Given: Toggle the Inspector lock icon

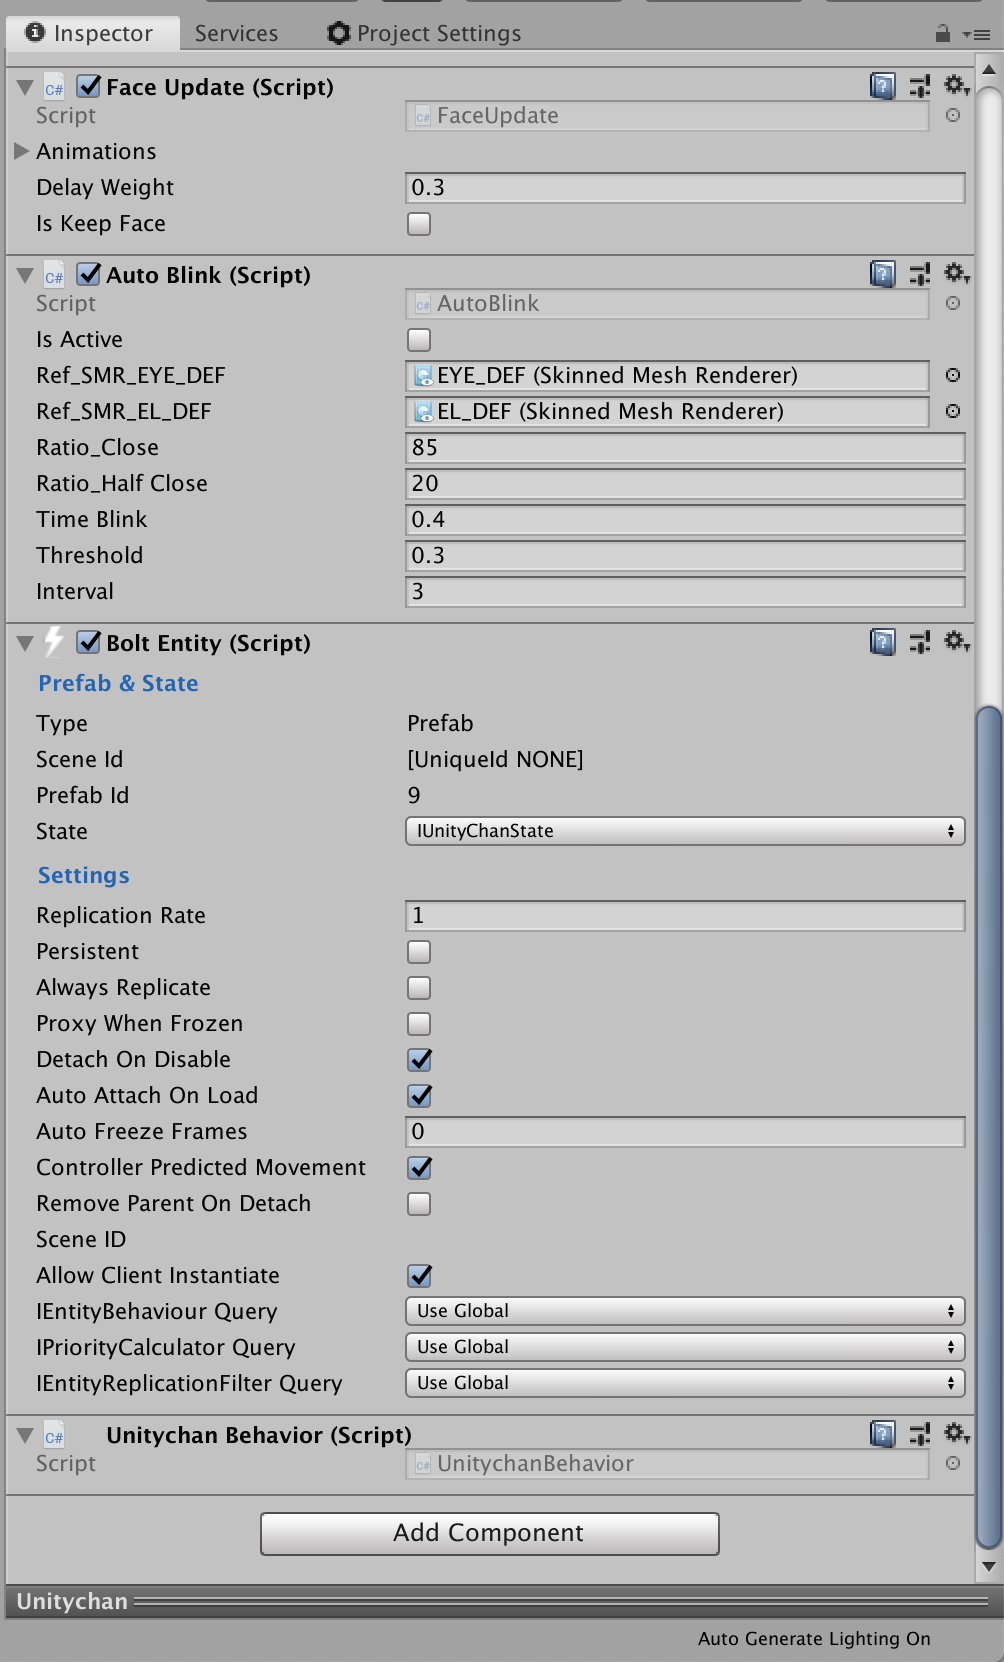Looking at the screenshot, I should point(942,33).
